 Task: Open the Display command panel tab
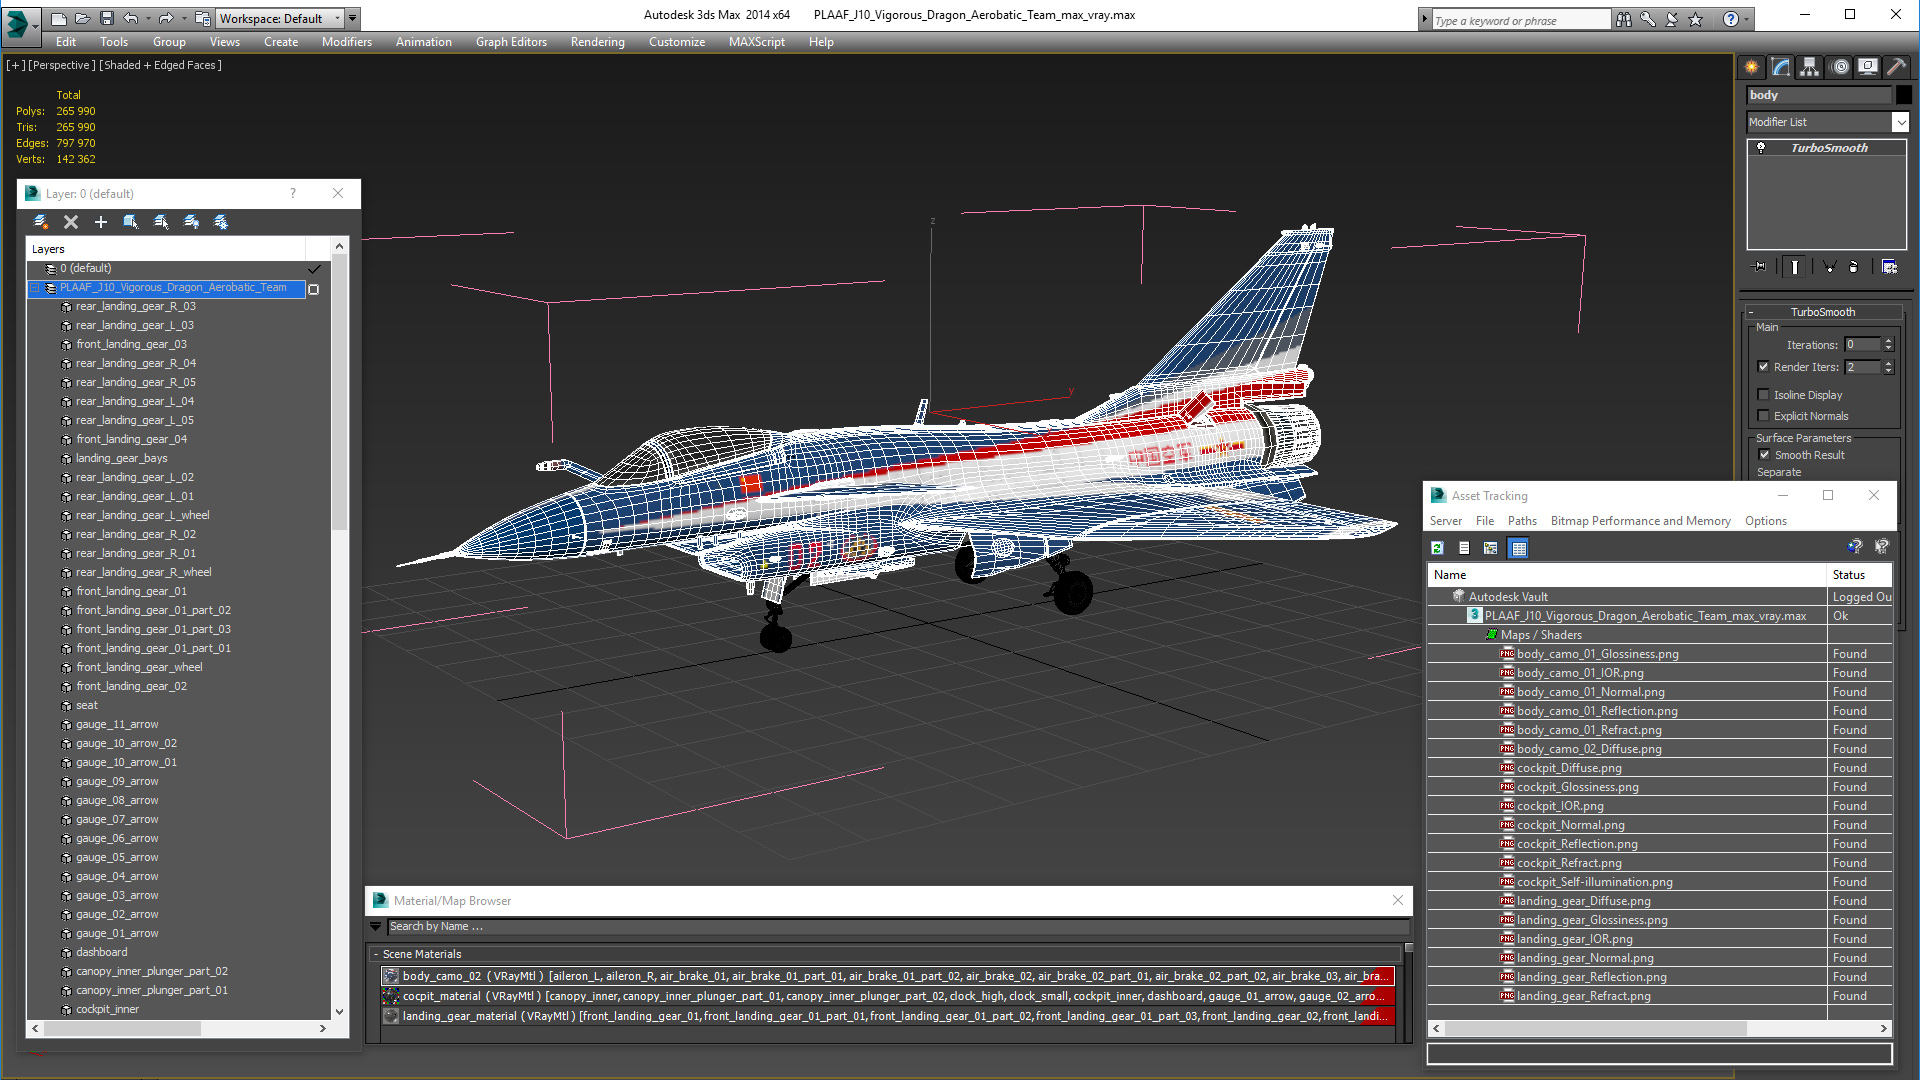[x=1868, y=67]
